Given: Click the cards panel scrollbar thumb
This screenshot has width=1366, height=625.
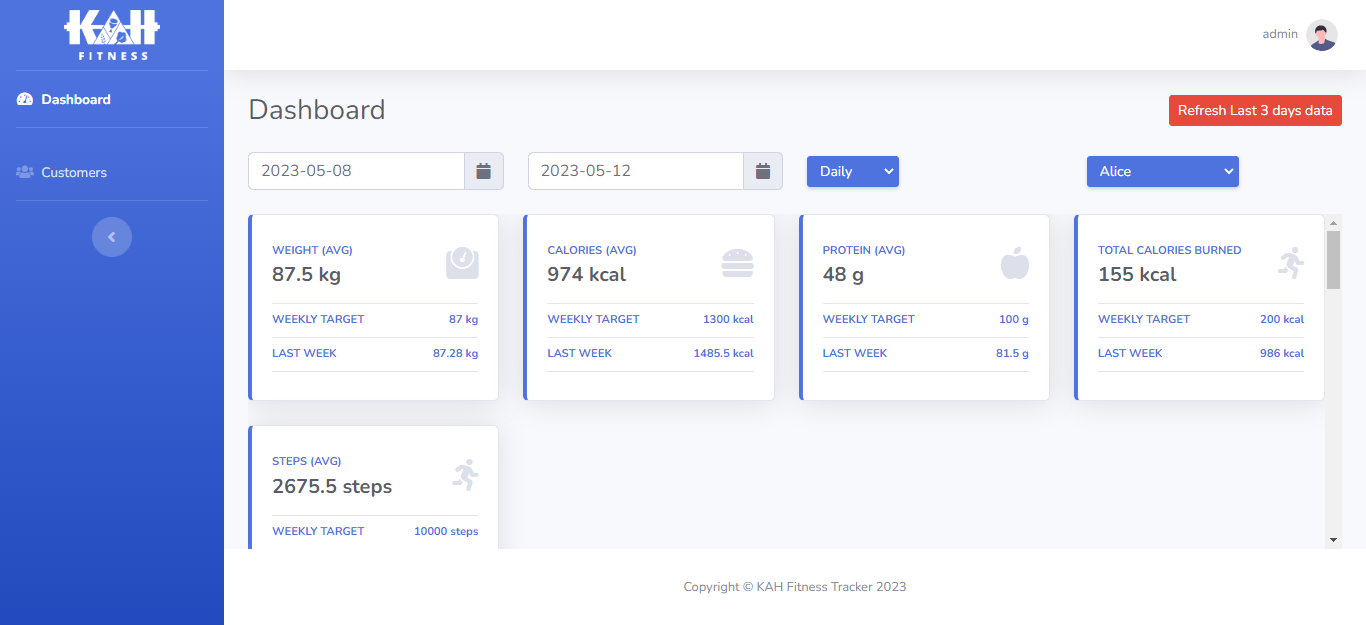Looking at the screenshot, I should coord(1333,259).
